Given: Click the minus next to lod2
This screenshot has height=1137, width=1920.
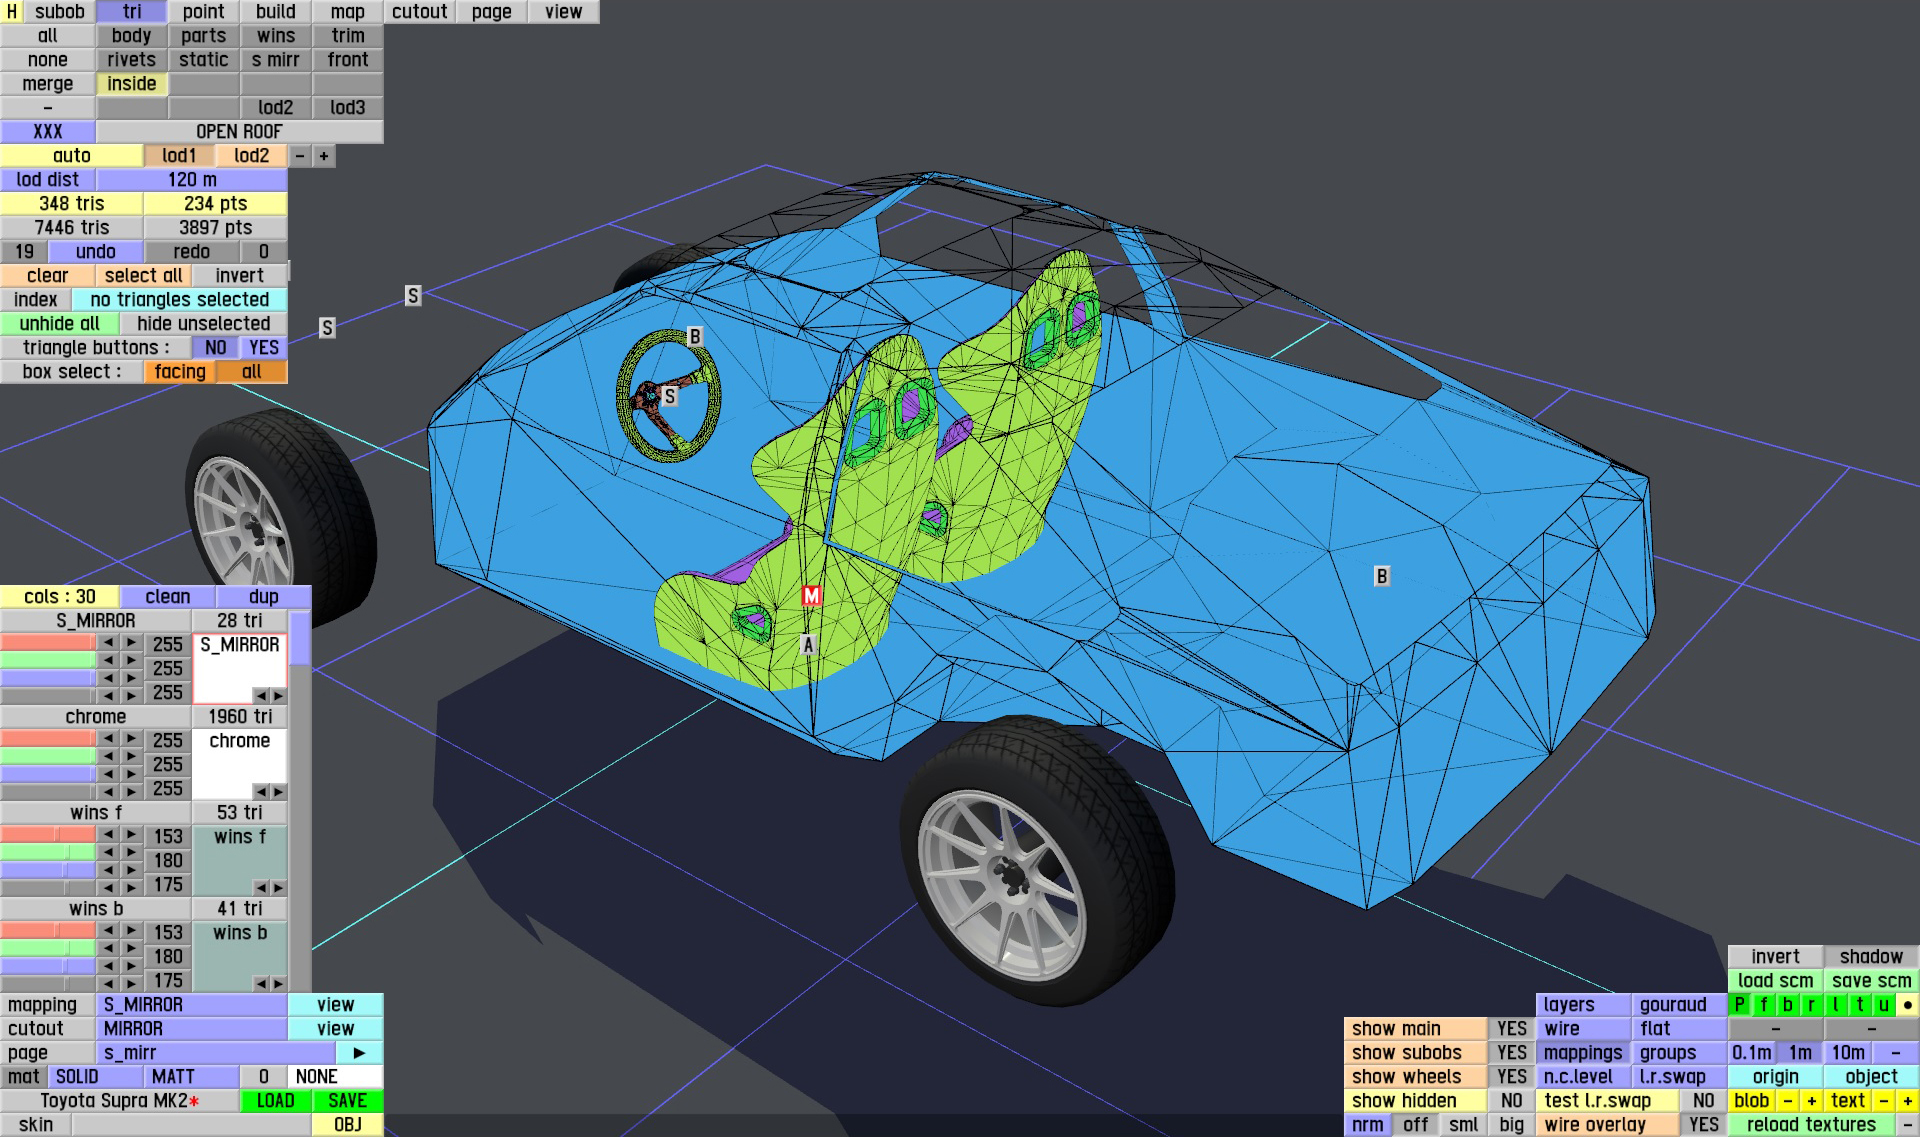Looking at the screenshot, I should (x=300, y=156).
